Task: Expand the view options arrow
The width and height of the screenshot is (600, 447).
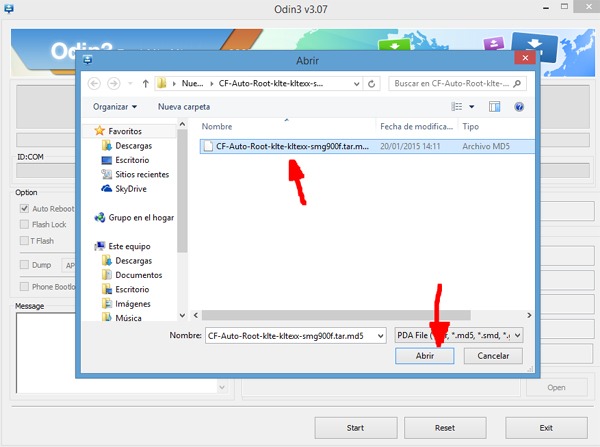Action: (471, 107)
